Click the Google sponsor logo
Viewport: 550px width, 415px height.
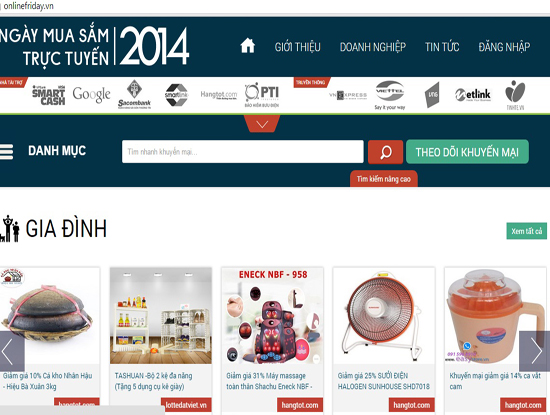click(91, 94)
